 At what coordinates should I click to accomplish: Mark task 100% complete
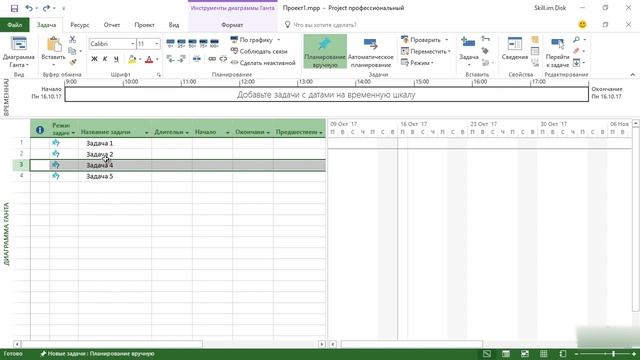coord(214,43)
